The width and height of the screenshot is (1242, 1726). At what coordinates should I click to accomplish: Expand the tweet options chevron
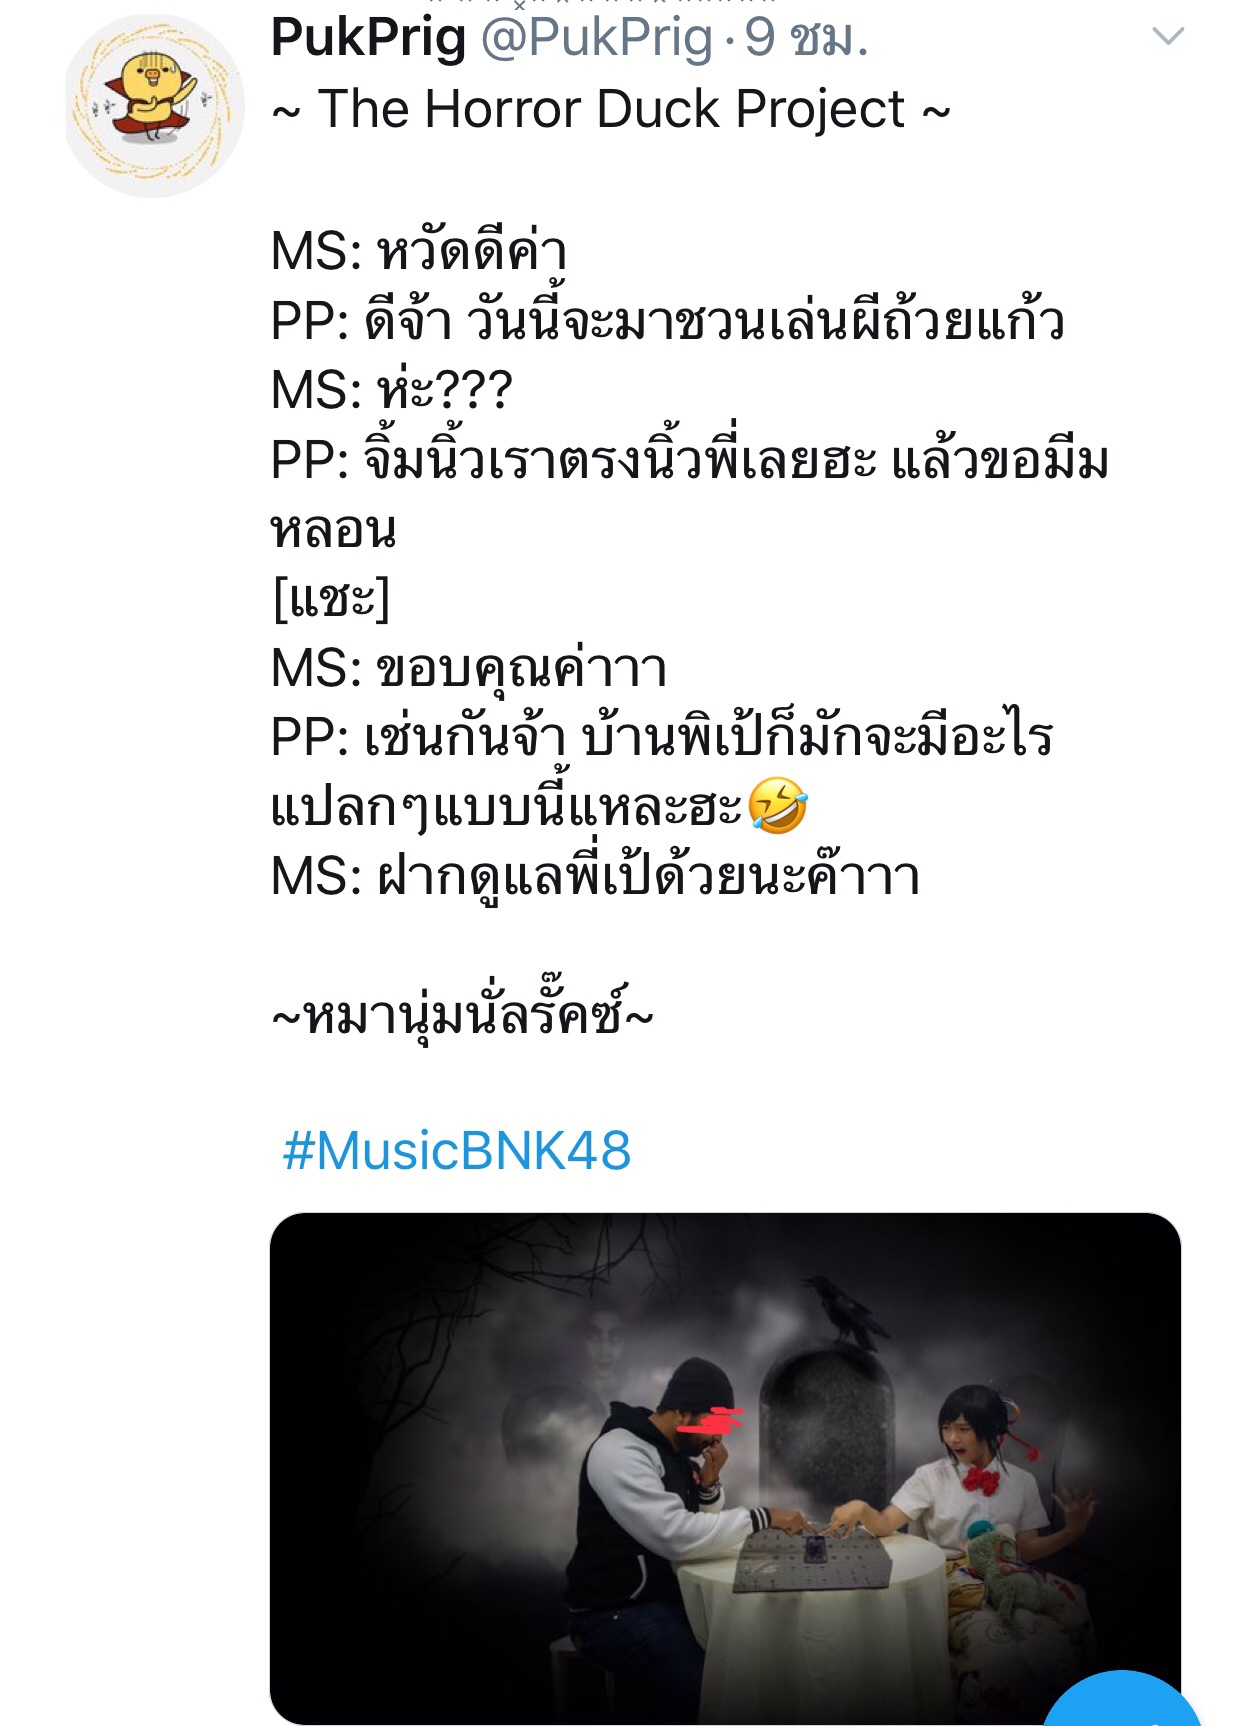[x=1168, y=37]
